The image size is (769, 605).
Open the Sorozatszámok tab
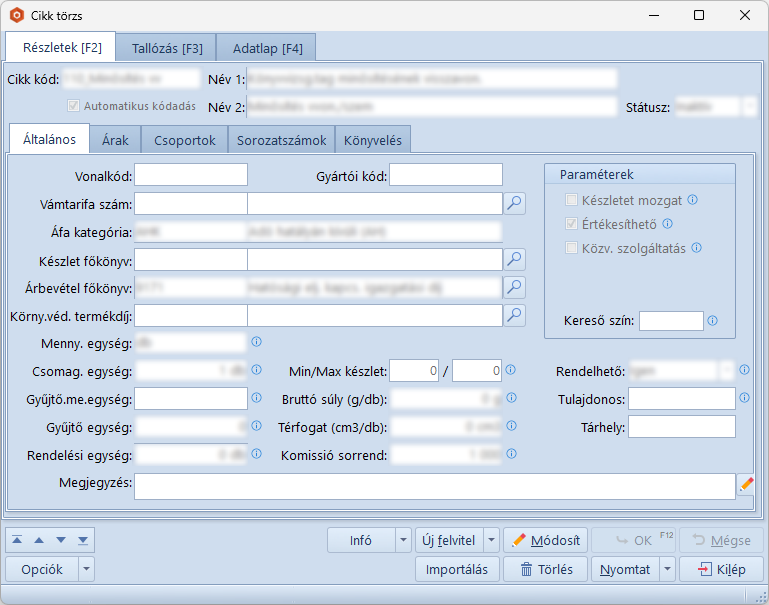[x=281, y=140]
